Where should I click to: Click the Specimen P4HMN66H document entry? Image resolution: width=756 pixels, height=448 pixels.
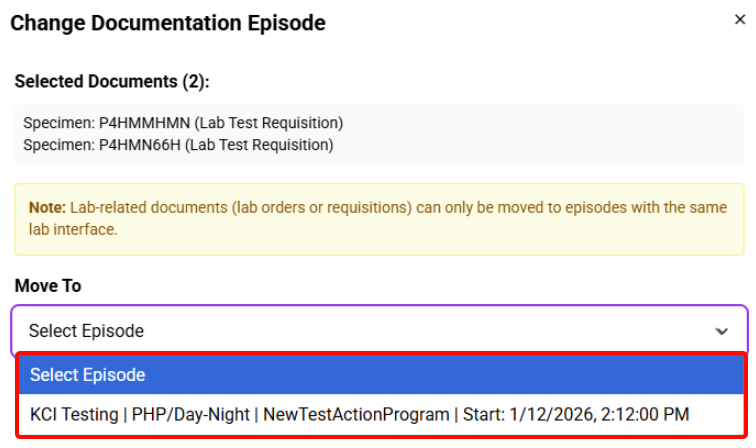(x=178, y=145)
